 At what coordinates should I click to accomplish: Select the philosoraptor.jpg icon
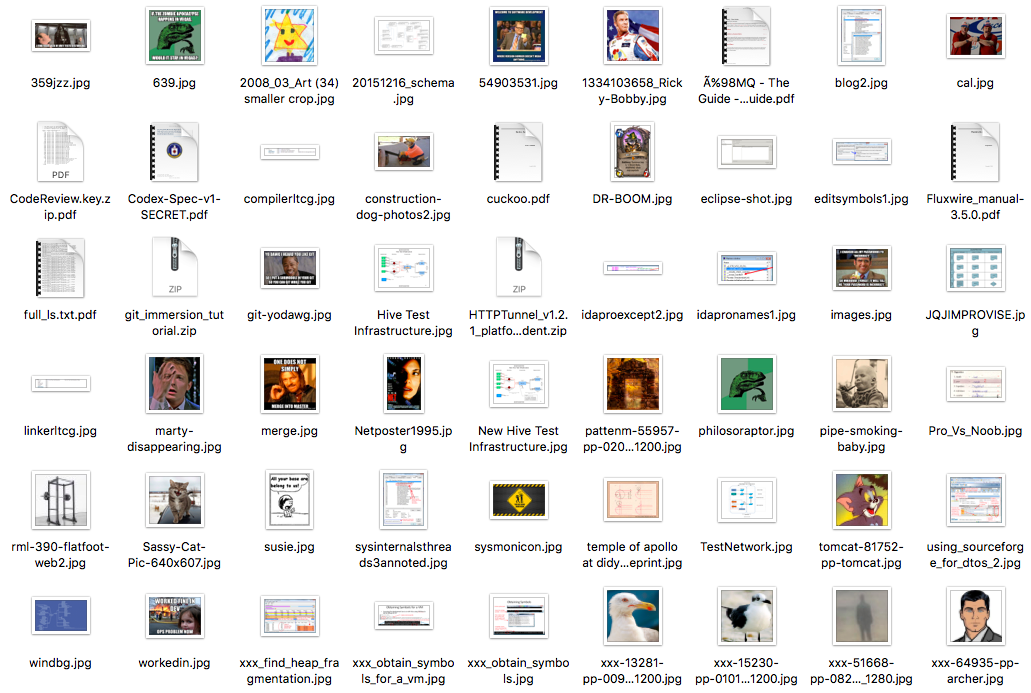[746, 384]
